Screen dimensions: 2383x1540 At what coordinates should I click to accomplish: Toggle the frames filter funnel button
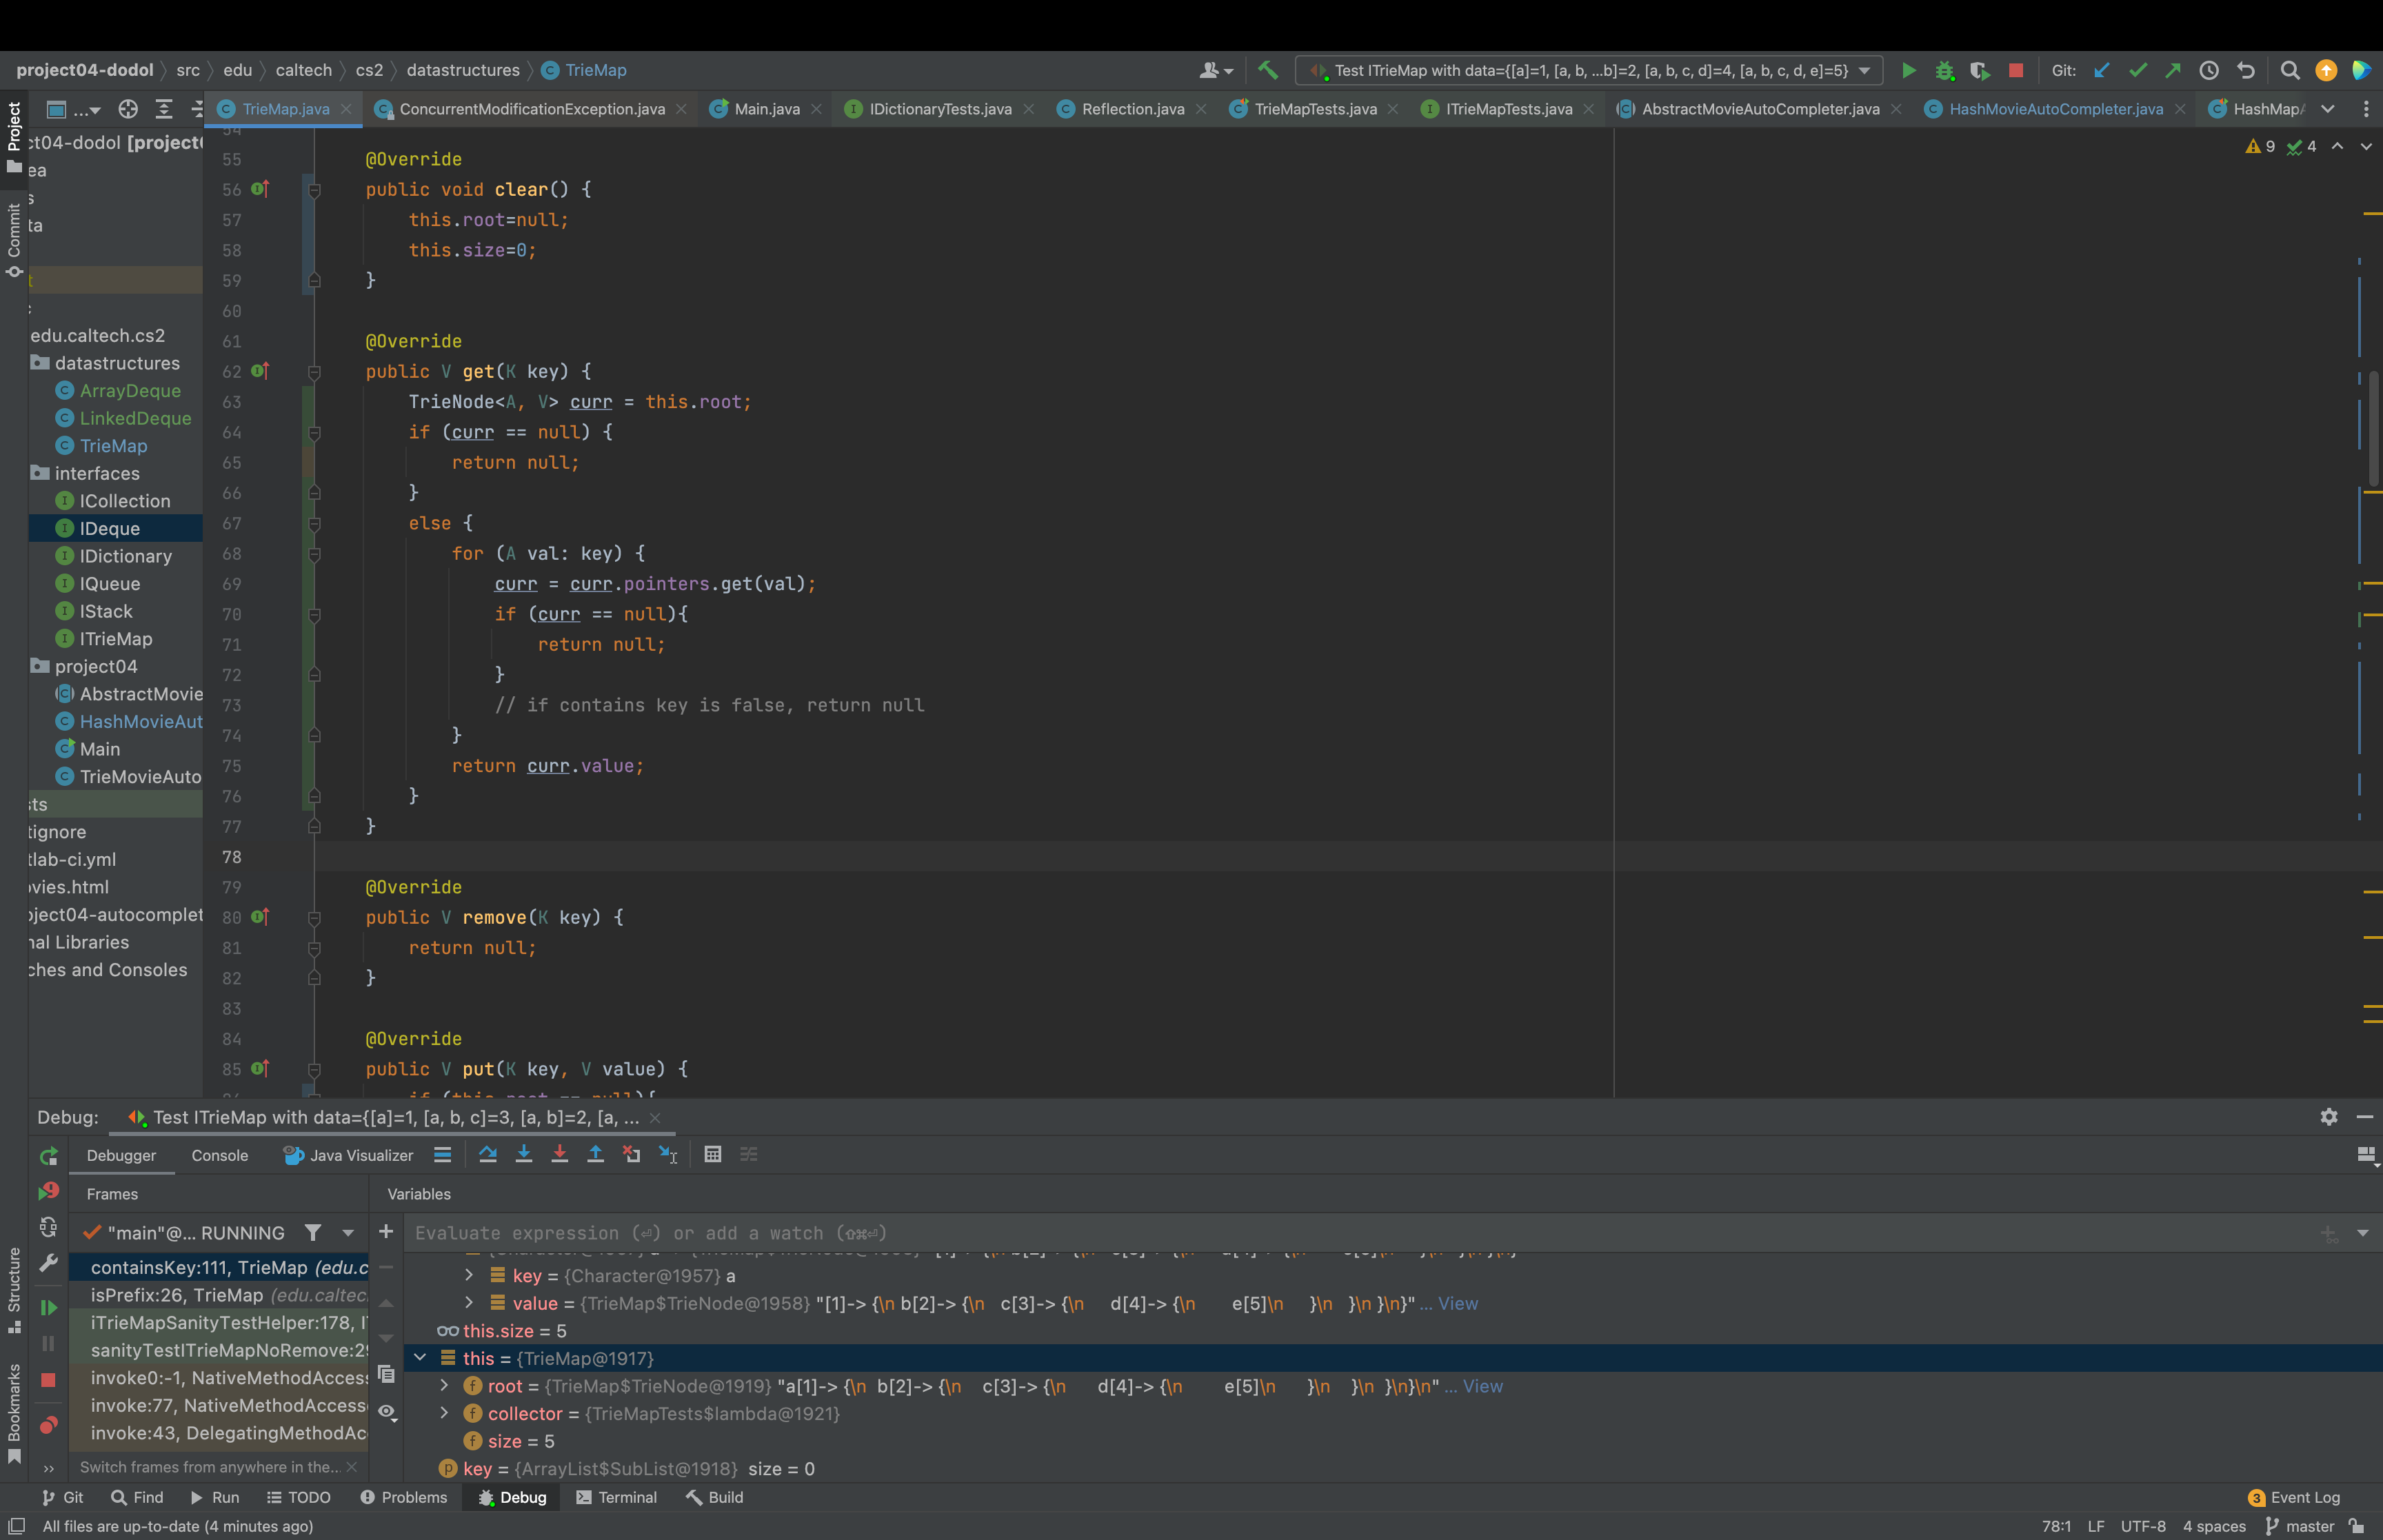[x=313, y=1233]
